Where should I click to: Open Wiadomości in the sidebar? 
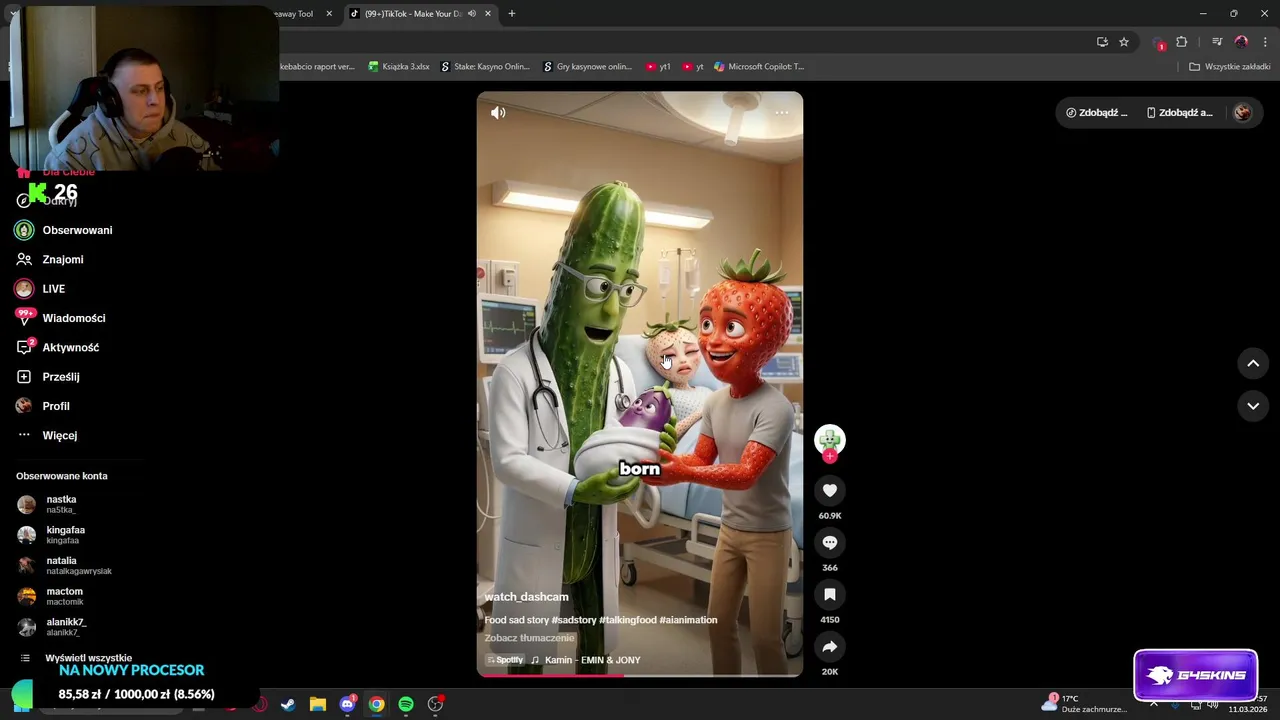60,318
